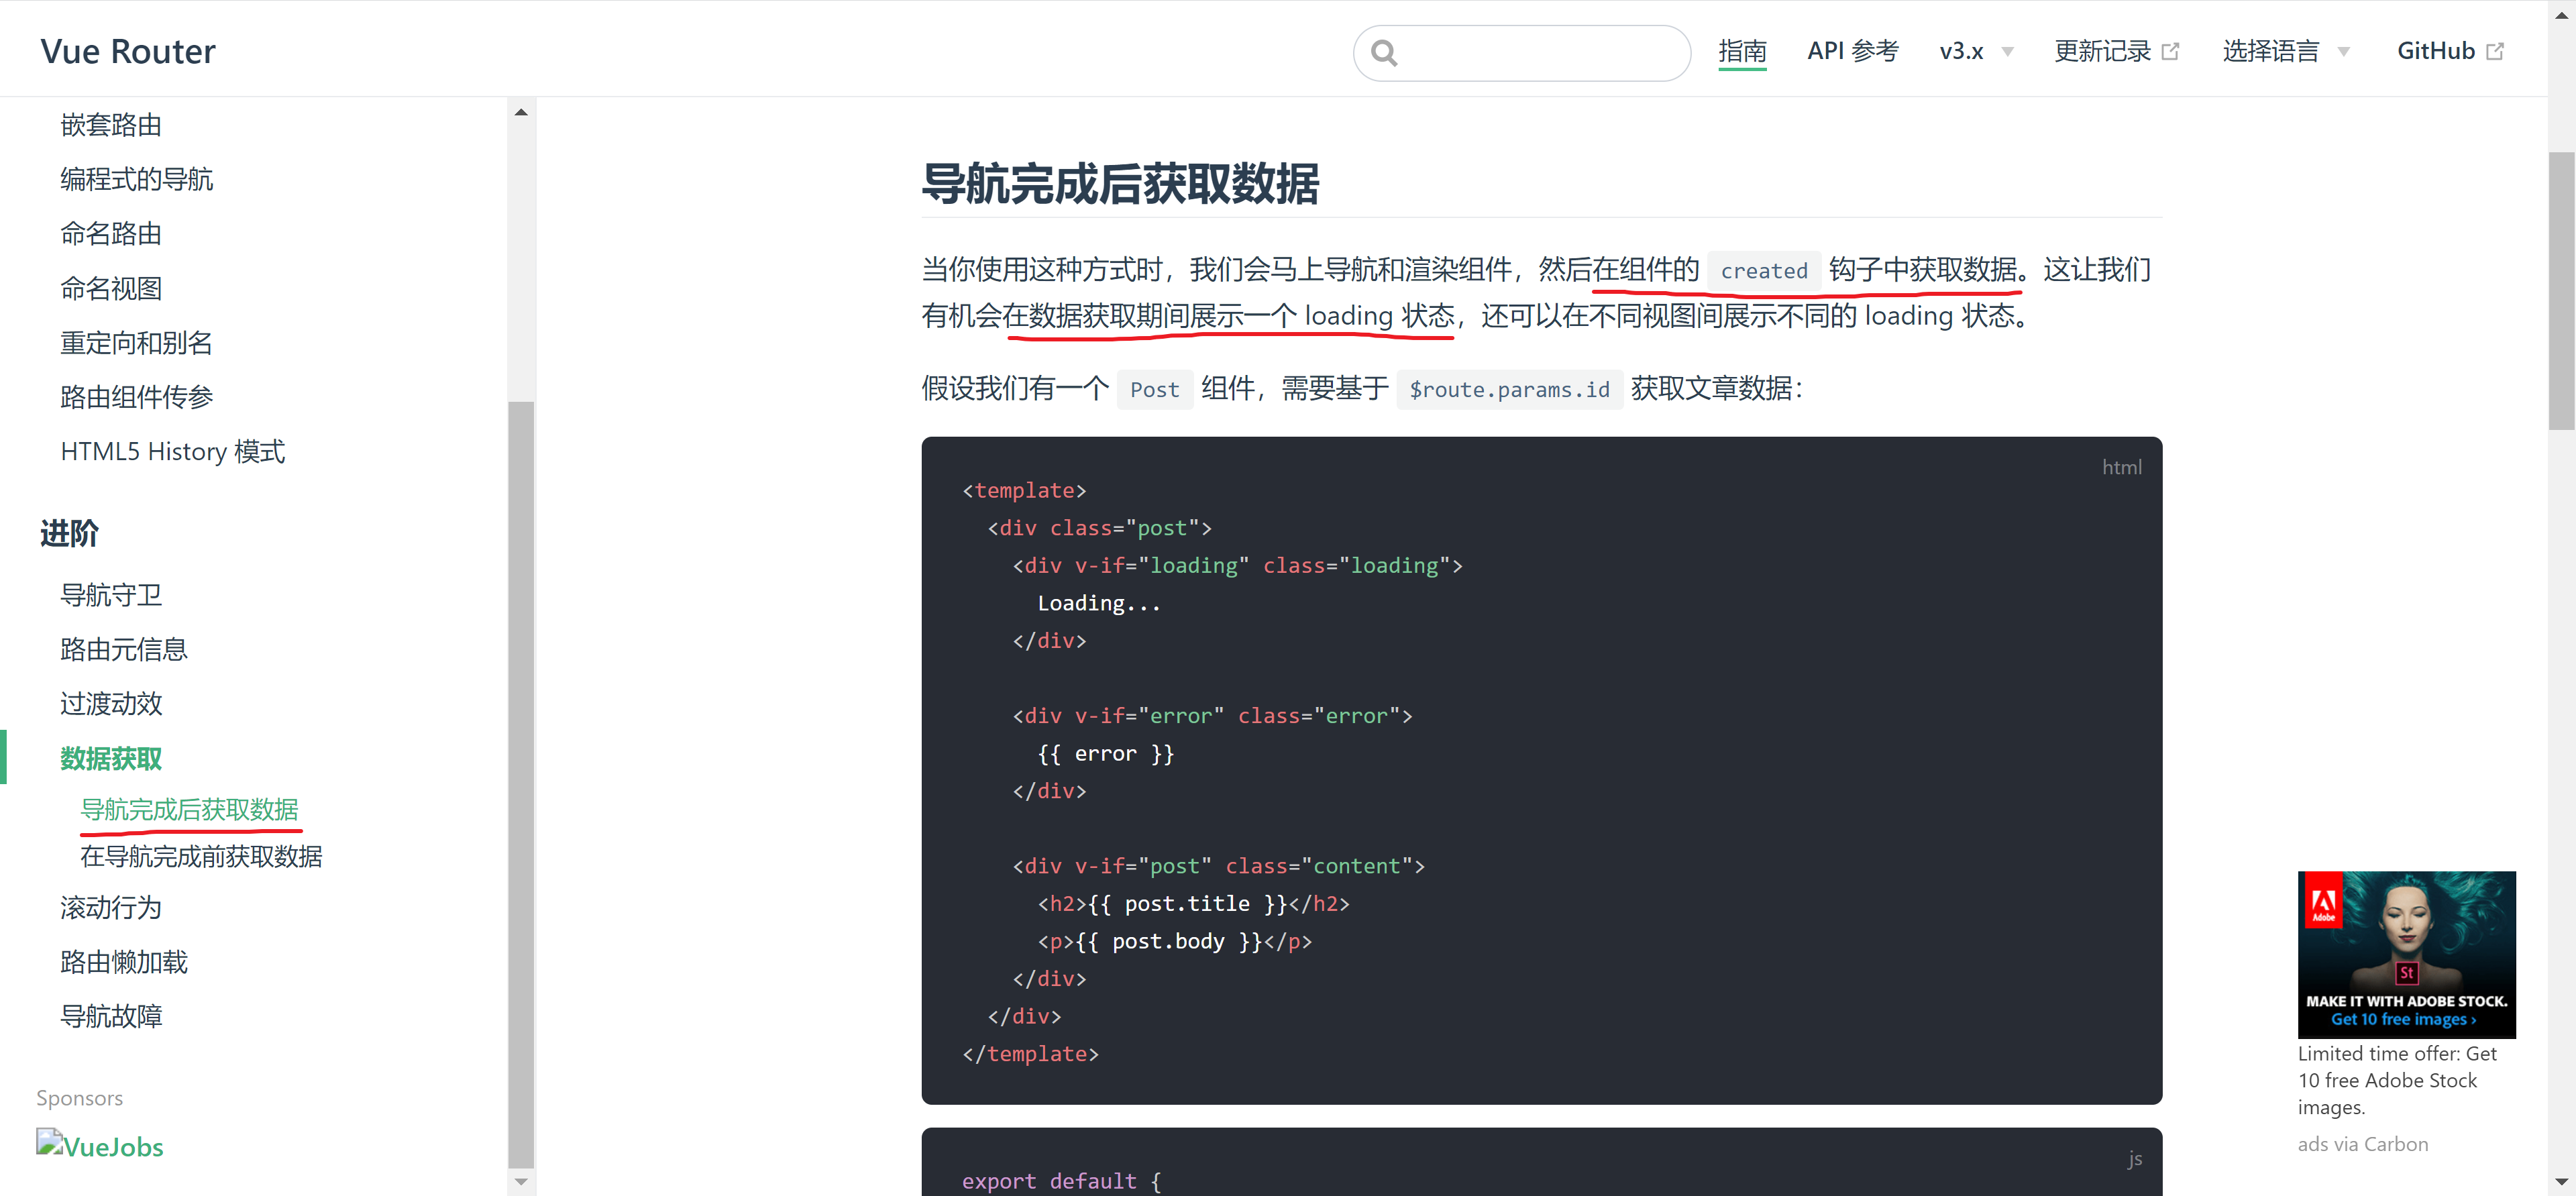Screen dimensions: 2576x1196
Task: Click sidebar scrollbar down arrow
Action: [521, 1181]
